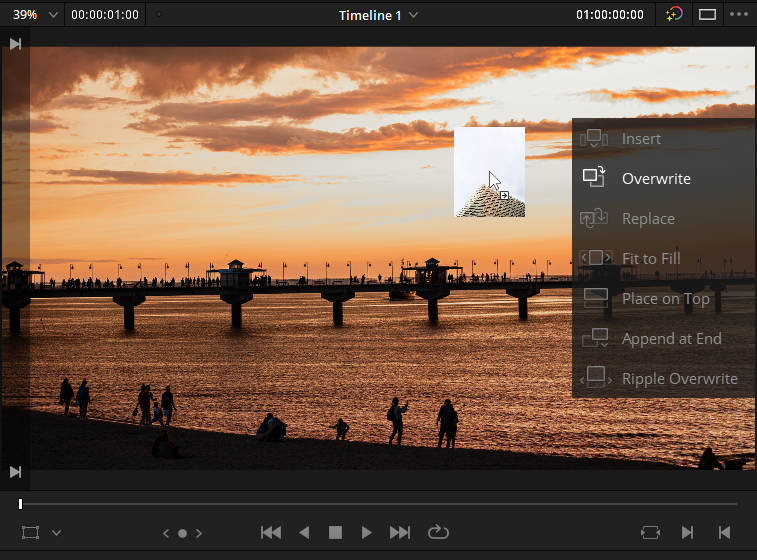
Task: Open the viewer options three-dot menu
Action: coord(738,14)
